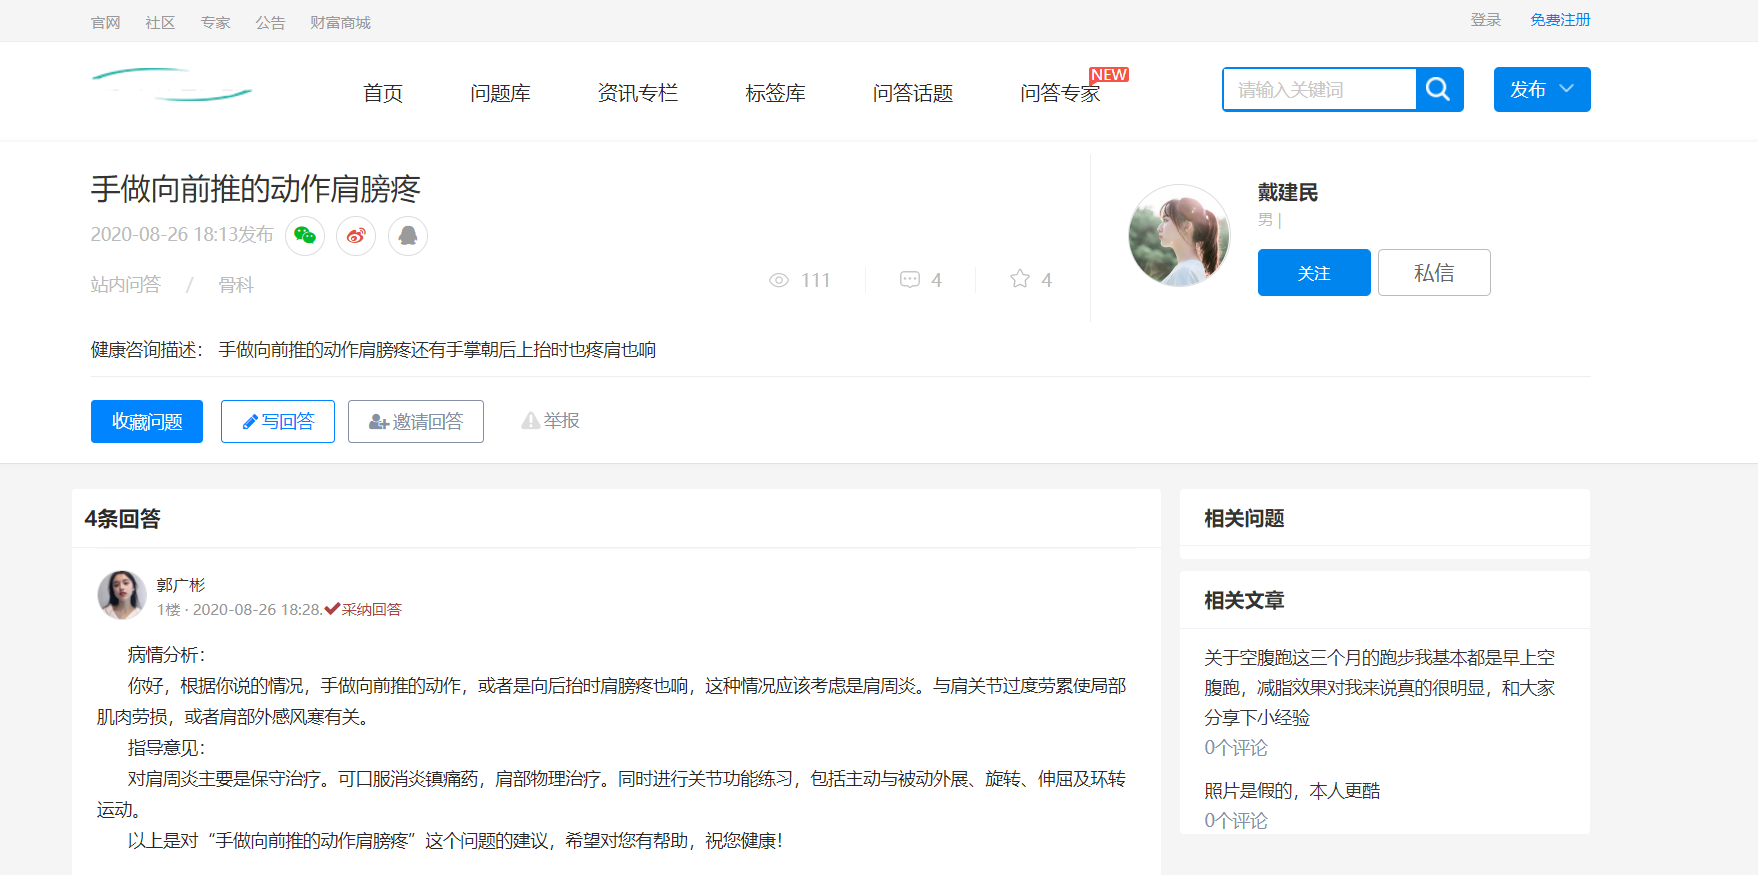The height and width of the screenshot is (875, 1758).
Task: Focus the keyword search input field
Action: point(1319,90)
